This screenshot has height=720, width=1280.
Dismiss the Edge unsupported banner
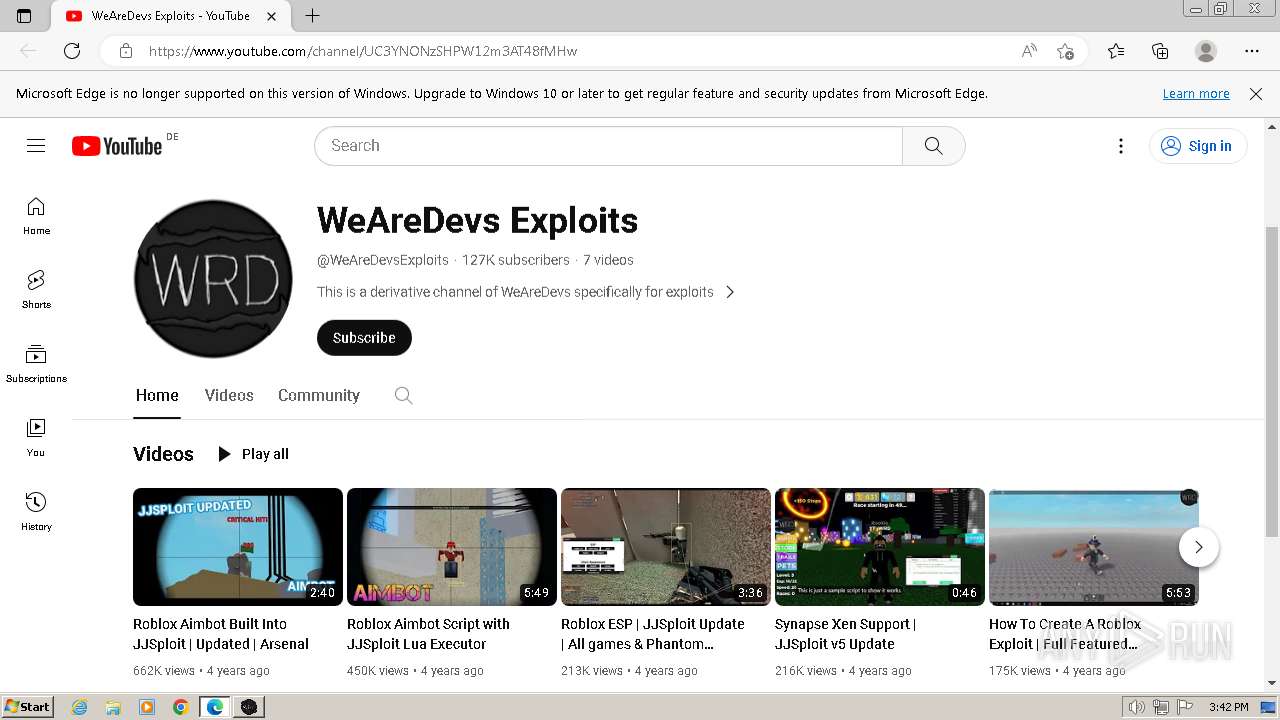(x=1256, y=94)
